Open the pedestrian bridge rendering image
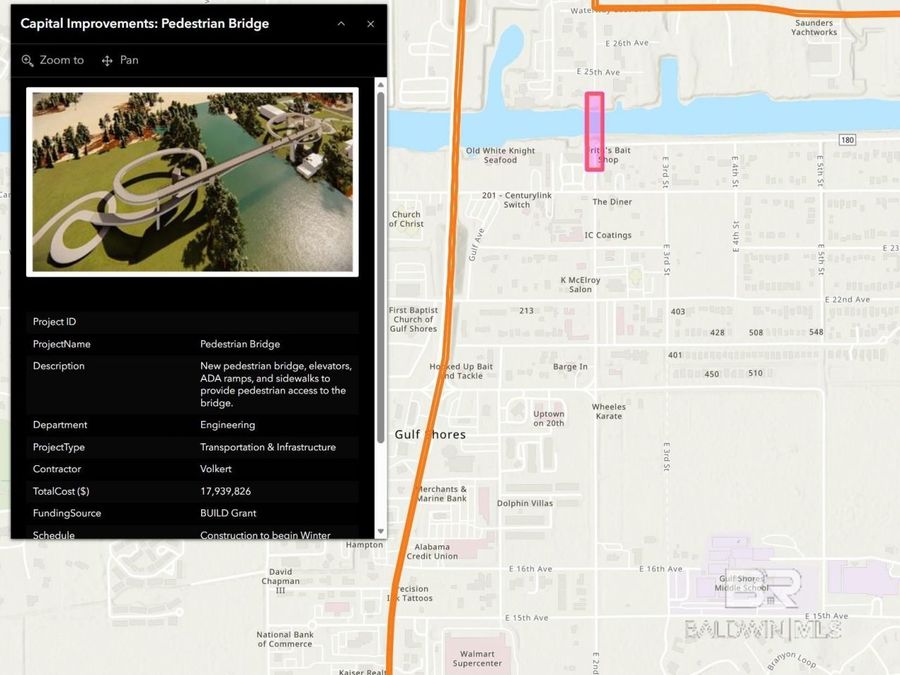The height and width of the screenshot is (675, 900). pos(192,182)
